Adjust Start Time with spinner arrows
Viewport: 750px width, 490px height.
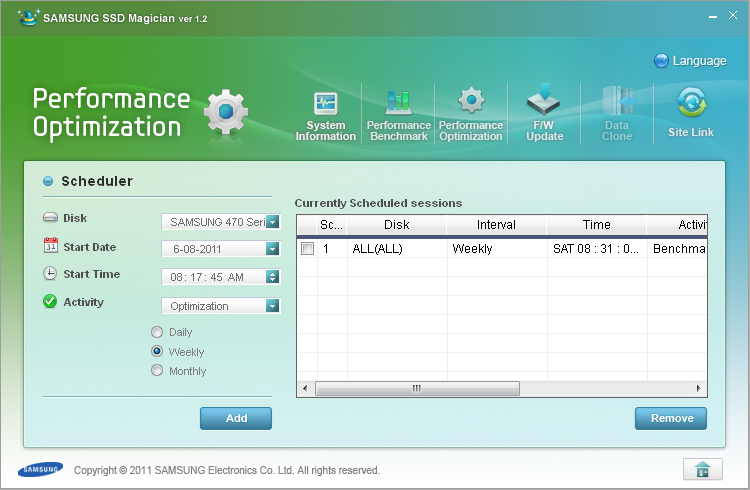273,277
